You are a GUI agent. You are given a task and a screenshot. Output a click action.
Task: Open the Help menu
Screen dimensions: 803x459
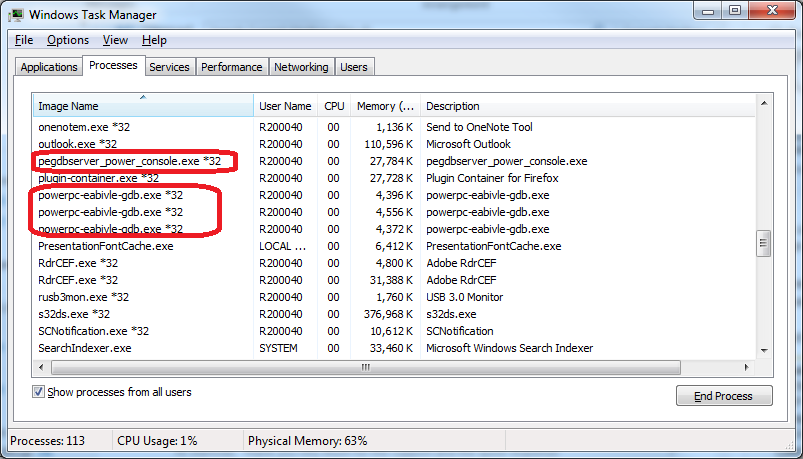click(x=154, y=40)
